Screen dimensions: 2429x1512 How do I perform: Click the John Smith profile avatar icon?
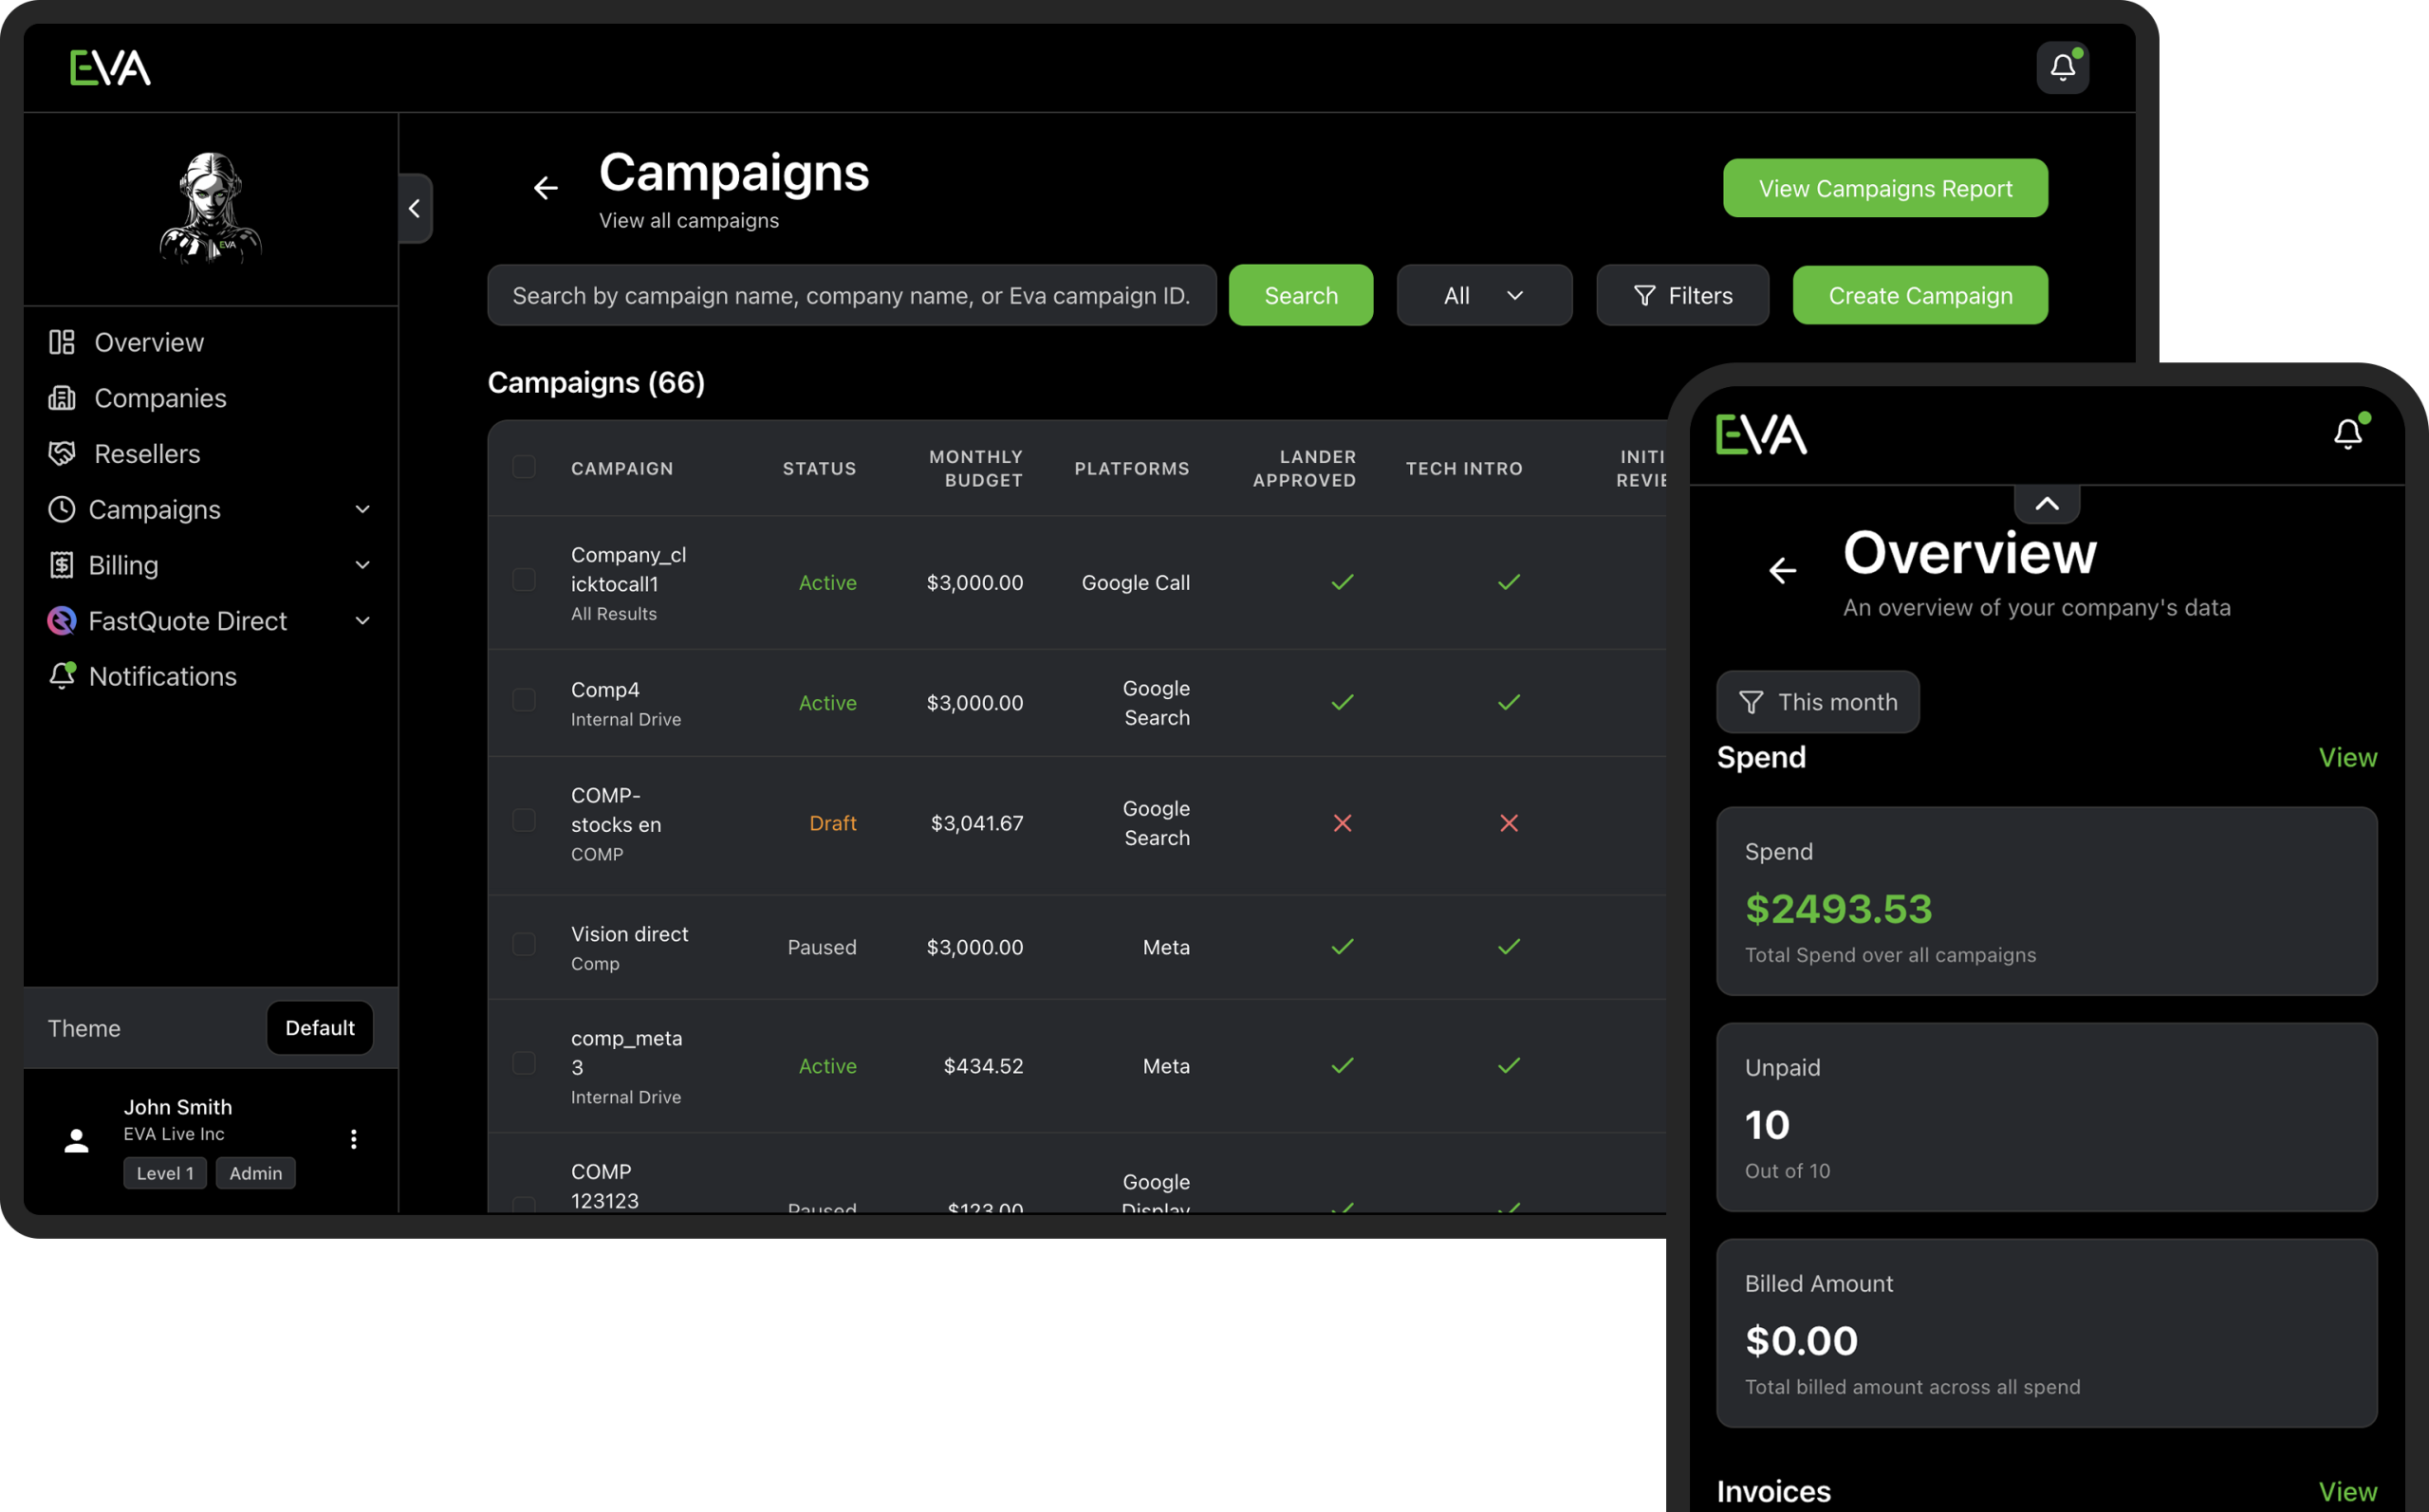coord(76,1140)
